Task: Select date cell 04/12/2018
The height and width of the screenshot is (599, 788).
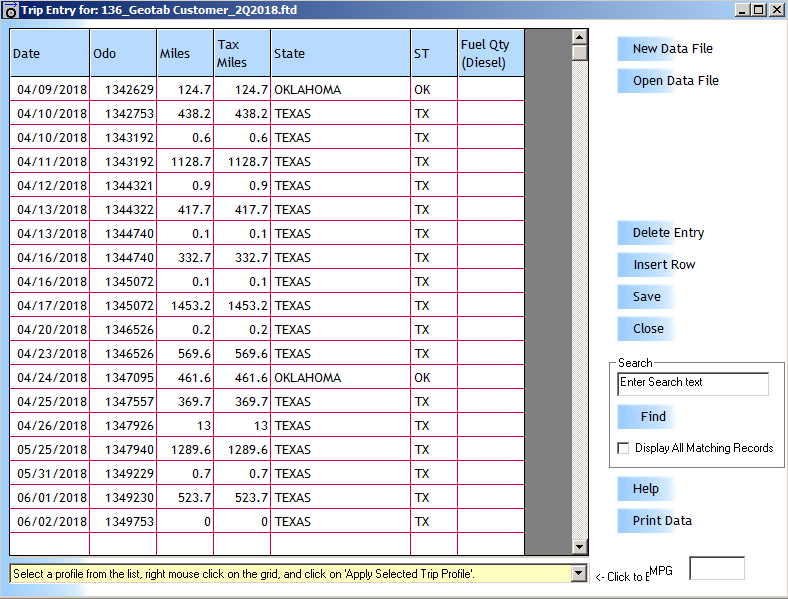Action: 50,185
